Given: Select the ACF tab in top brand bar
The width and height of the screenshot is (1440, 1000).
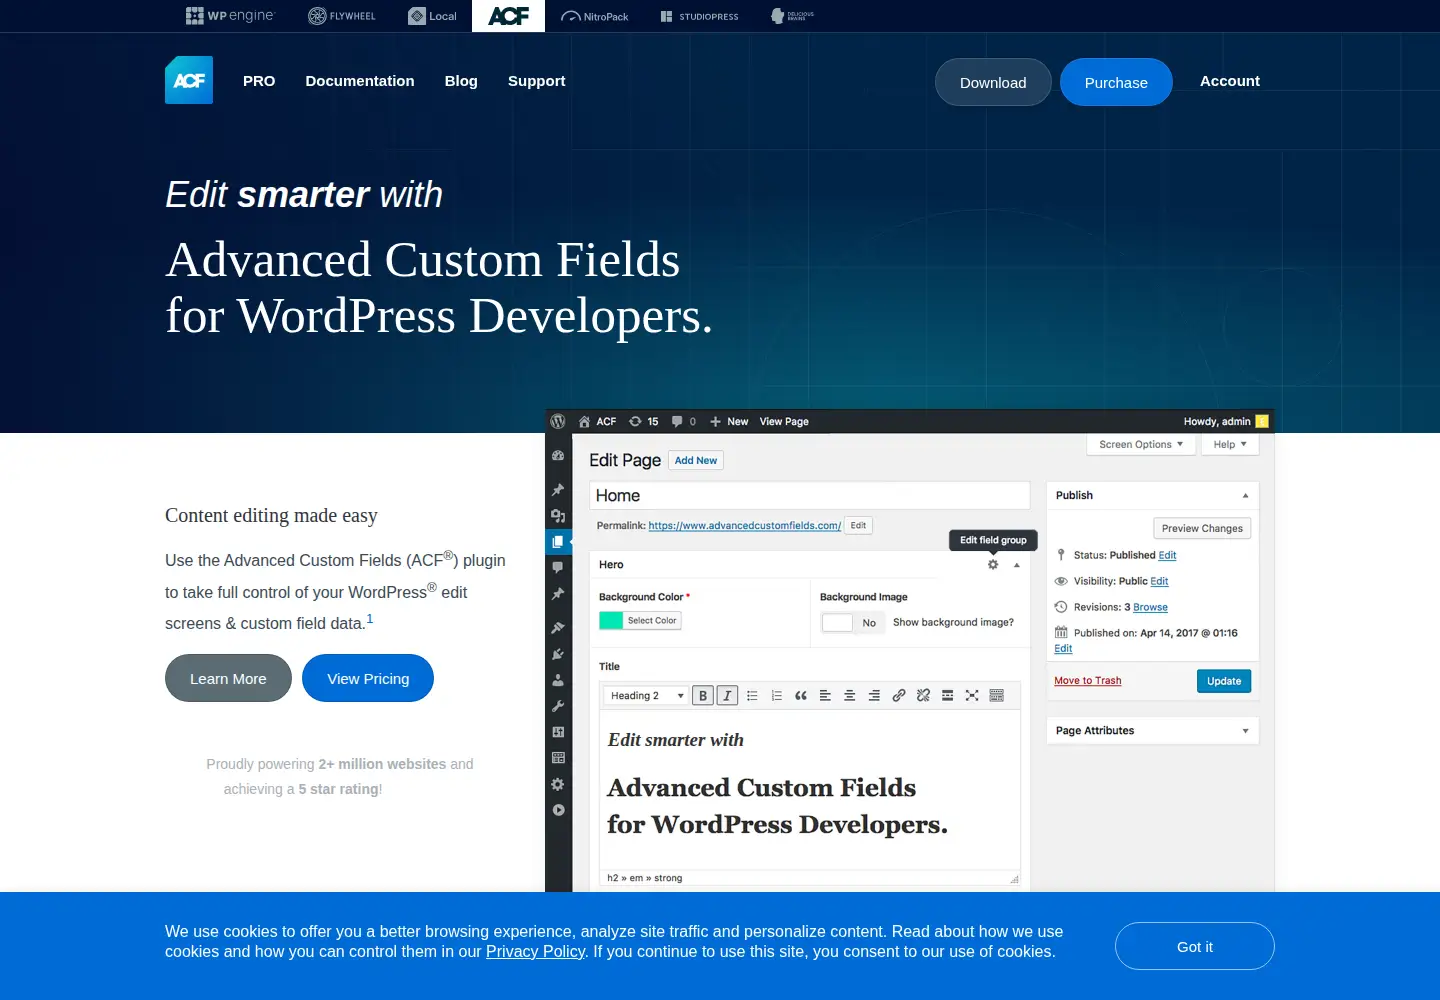Looking at the screenshot, I should [x=508, y=16].
